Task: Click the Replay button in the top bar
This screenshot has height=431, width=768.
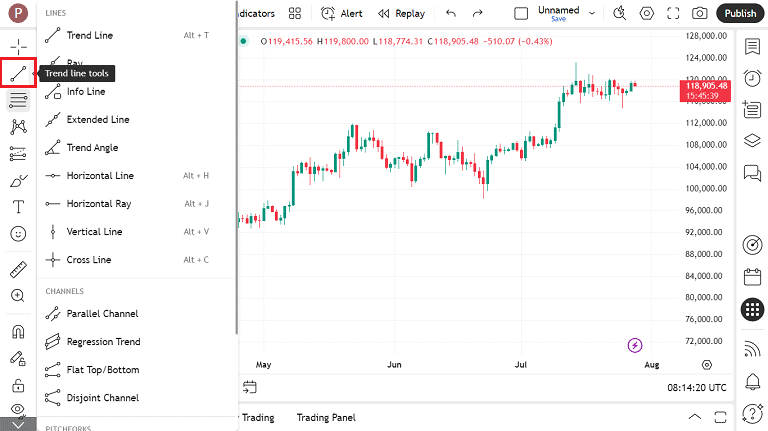Action: pos(401,14)
